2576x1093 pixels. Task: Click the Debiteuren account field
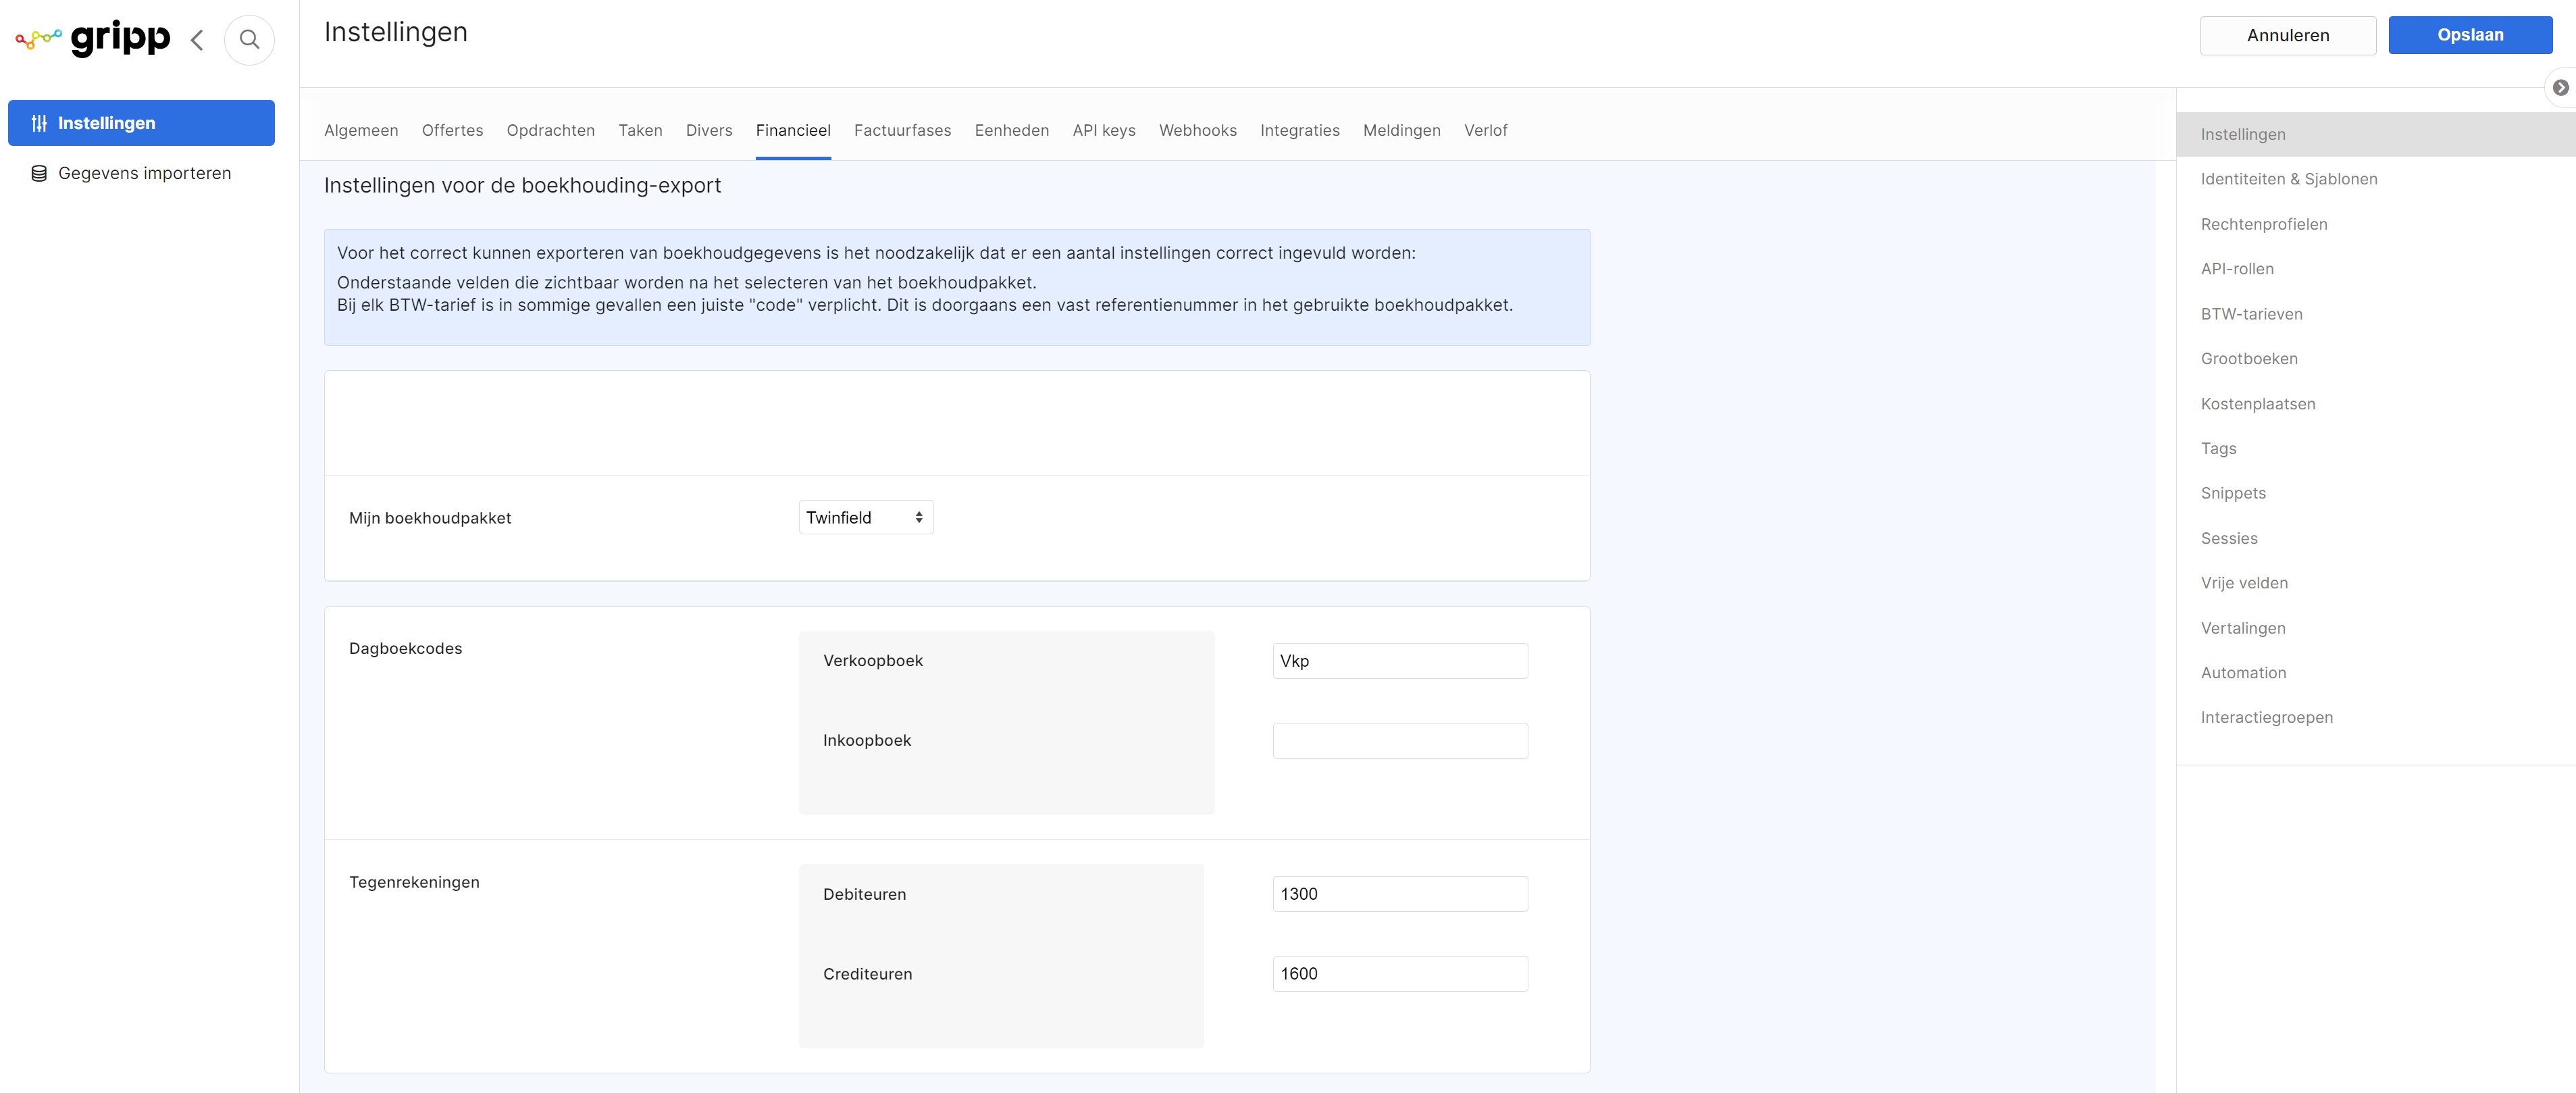click(1399, 894)
